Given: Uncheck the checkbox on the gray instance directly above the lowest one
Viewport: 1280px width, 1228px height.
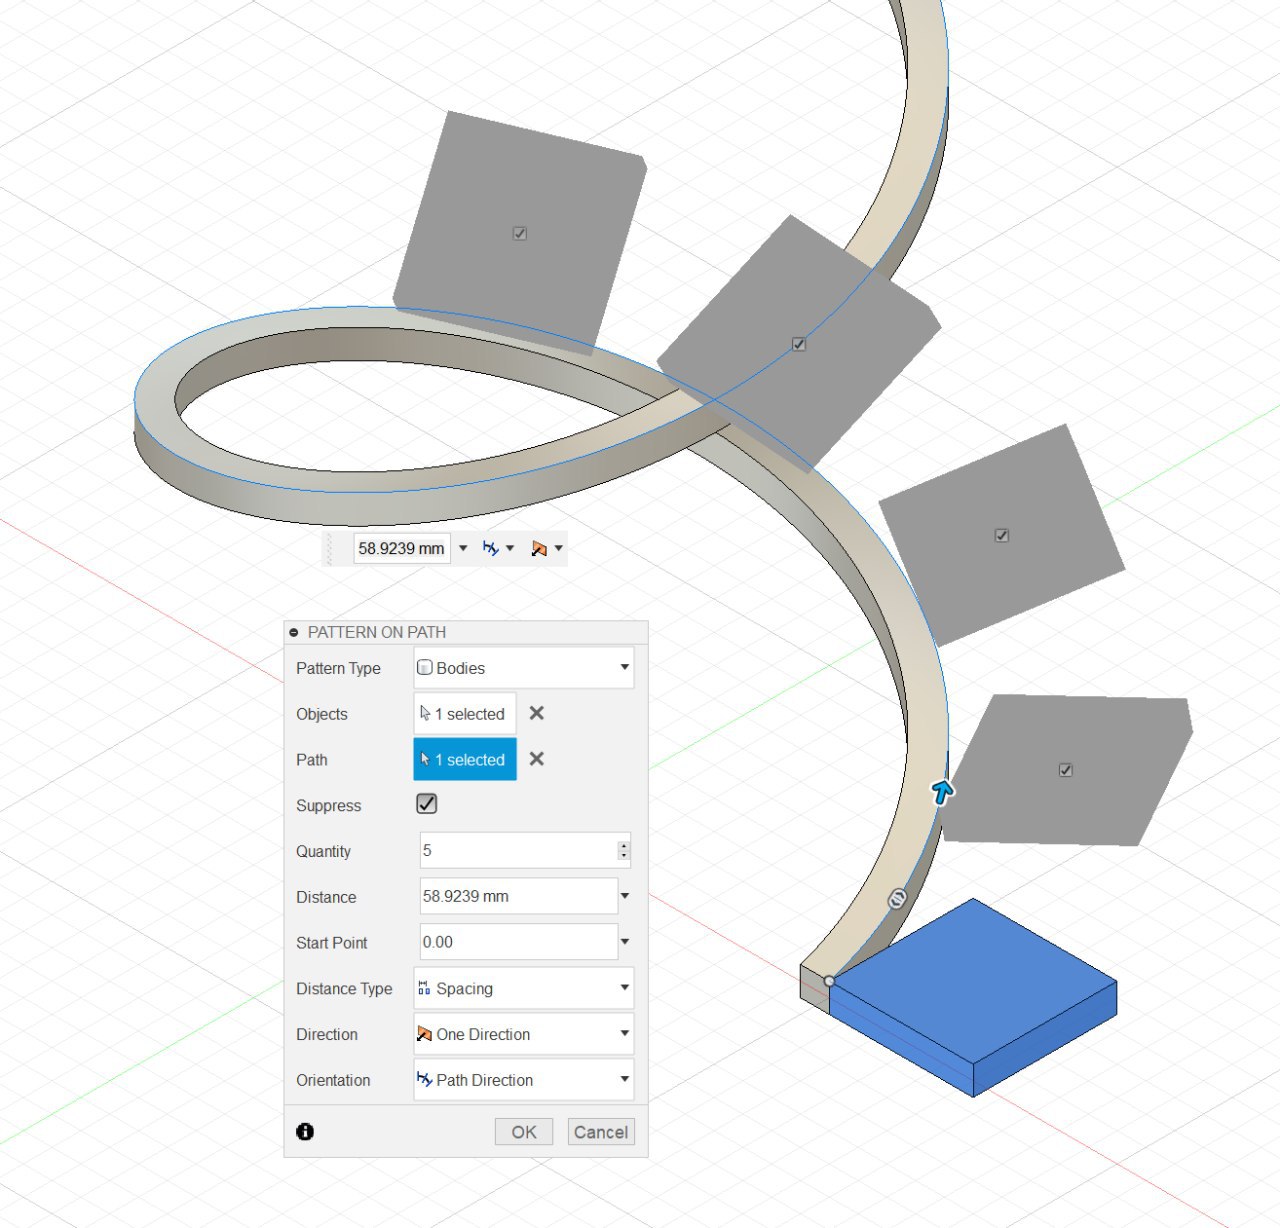Looking at the screenshot, I should point(1002,535).
